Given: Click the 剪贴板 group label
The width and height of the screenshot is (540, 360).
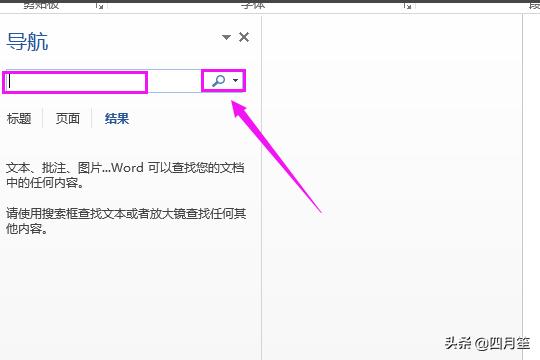Looking at the screenshot, I should tap(41, 5).
